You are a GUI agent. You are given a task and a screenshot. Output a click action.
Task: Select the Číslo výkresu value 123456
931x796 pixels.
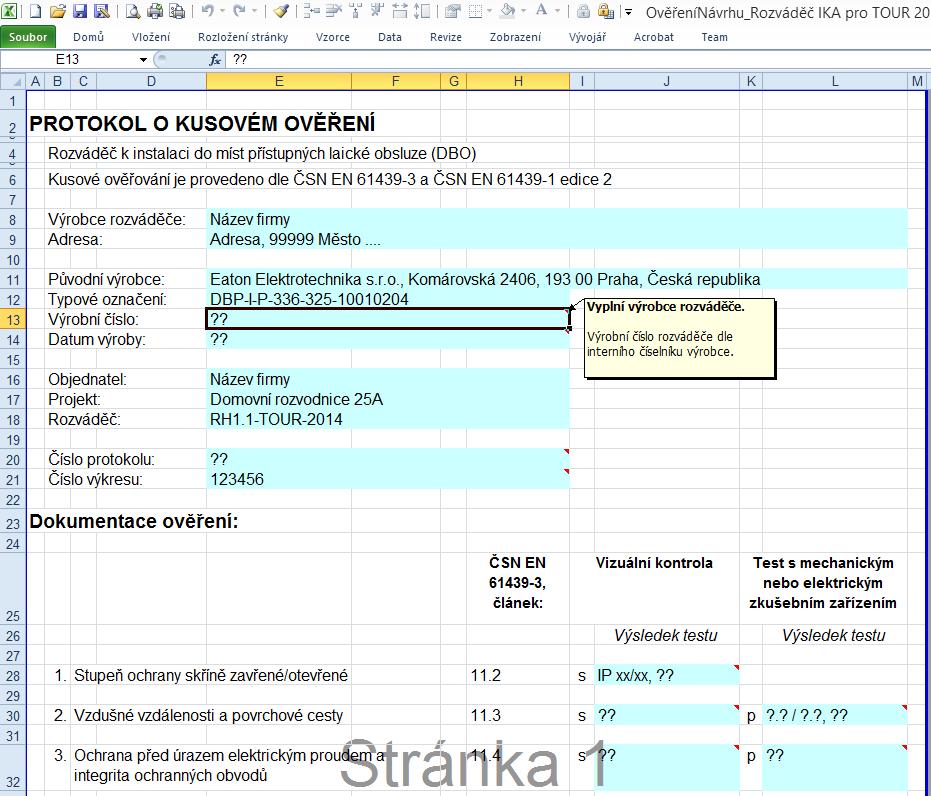388,480
